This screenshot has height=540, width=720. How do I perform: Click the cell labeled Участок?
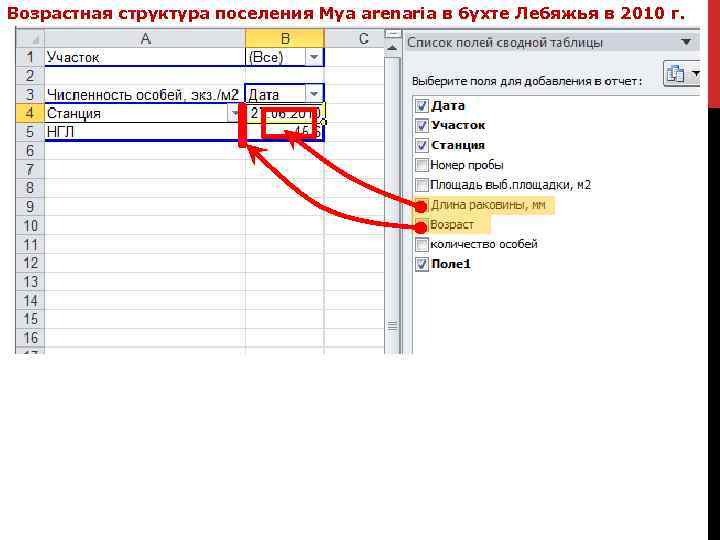click(145, 57)
